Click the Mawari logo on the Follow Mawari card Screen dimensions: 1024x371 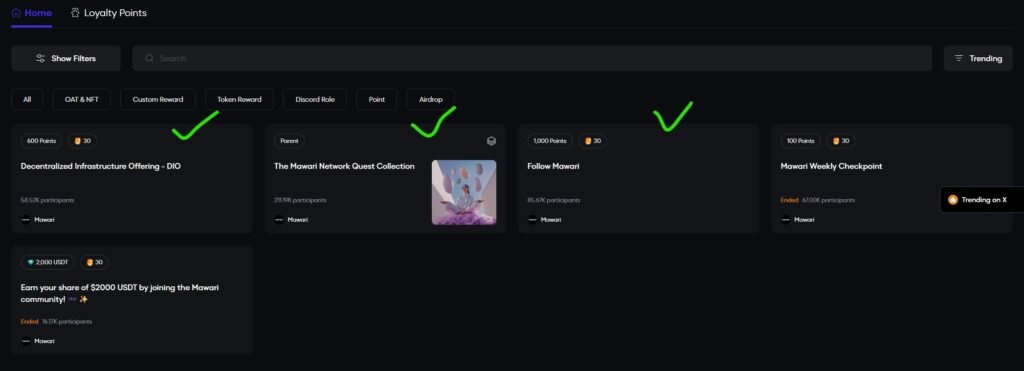(532, 220)
